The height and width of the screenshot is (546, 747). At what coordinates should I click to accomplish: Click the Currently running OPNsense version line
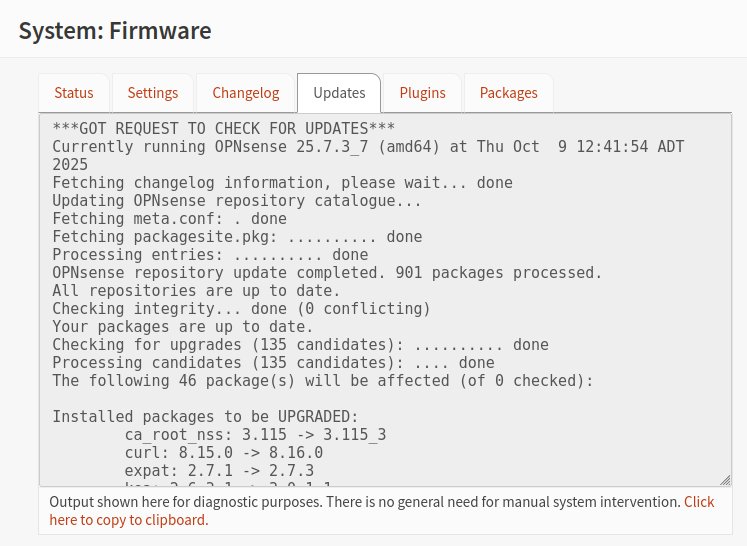click(x=368, y=147)
